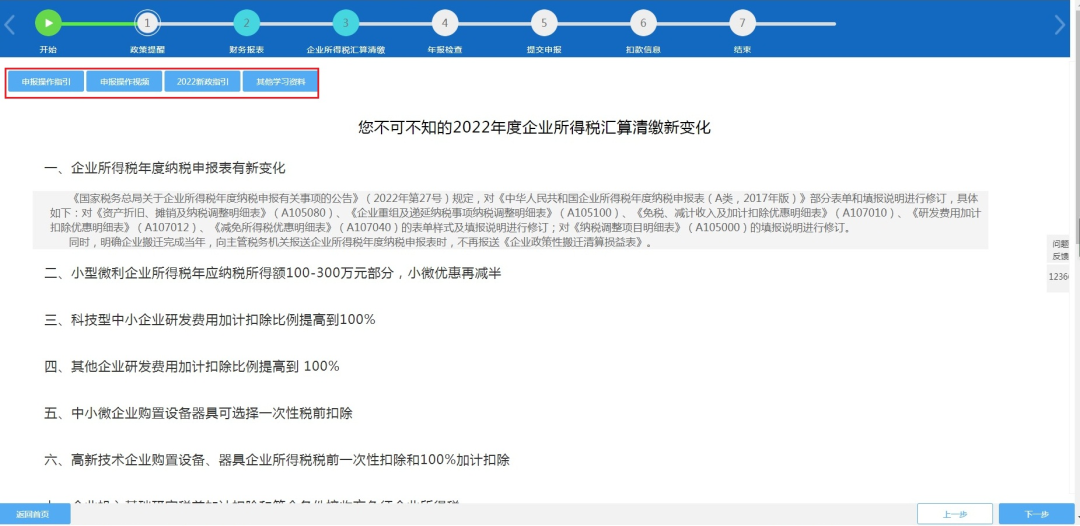Open the 2022新政指引 tab
This screenshot has height=526, width=1080.
(203, 82)
